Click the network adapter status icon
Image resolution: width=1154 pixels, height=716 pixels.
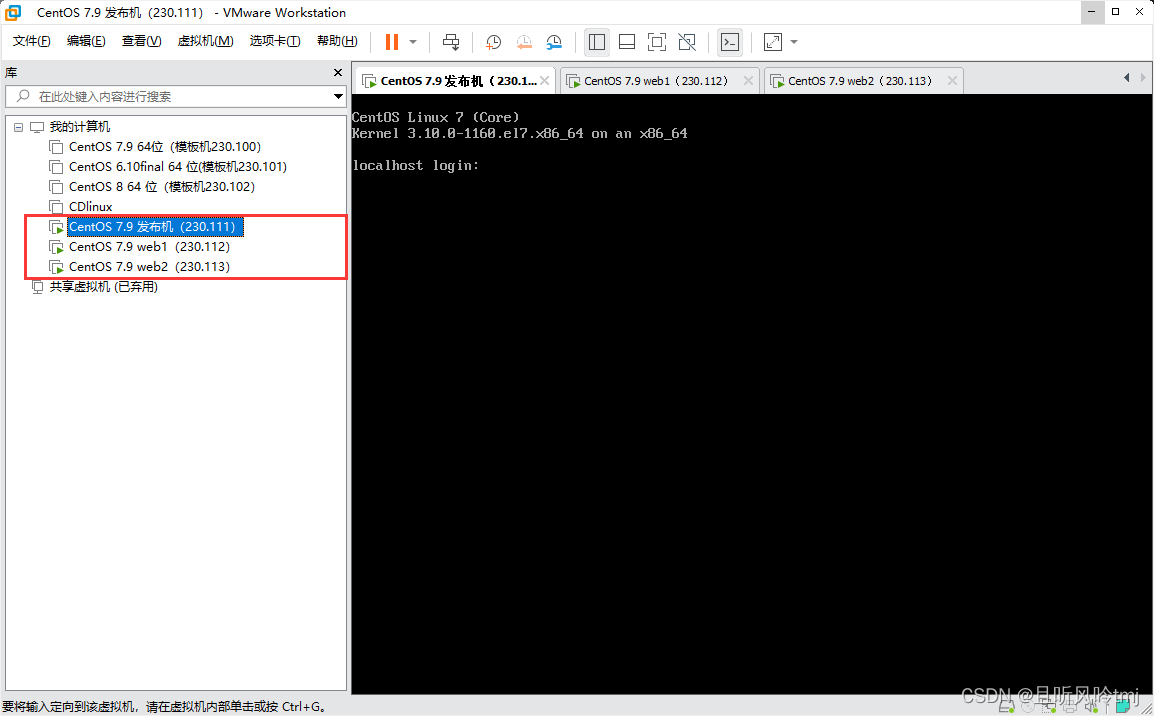click(x=1049, y=707)
